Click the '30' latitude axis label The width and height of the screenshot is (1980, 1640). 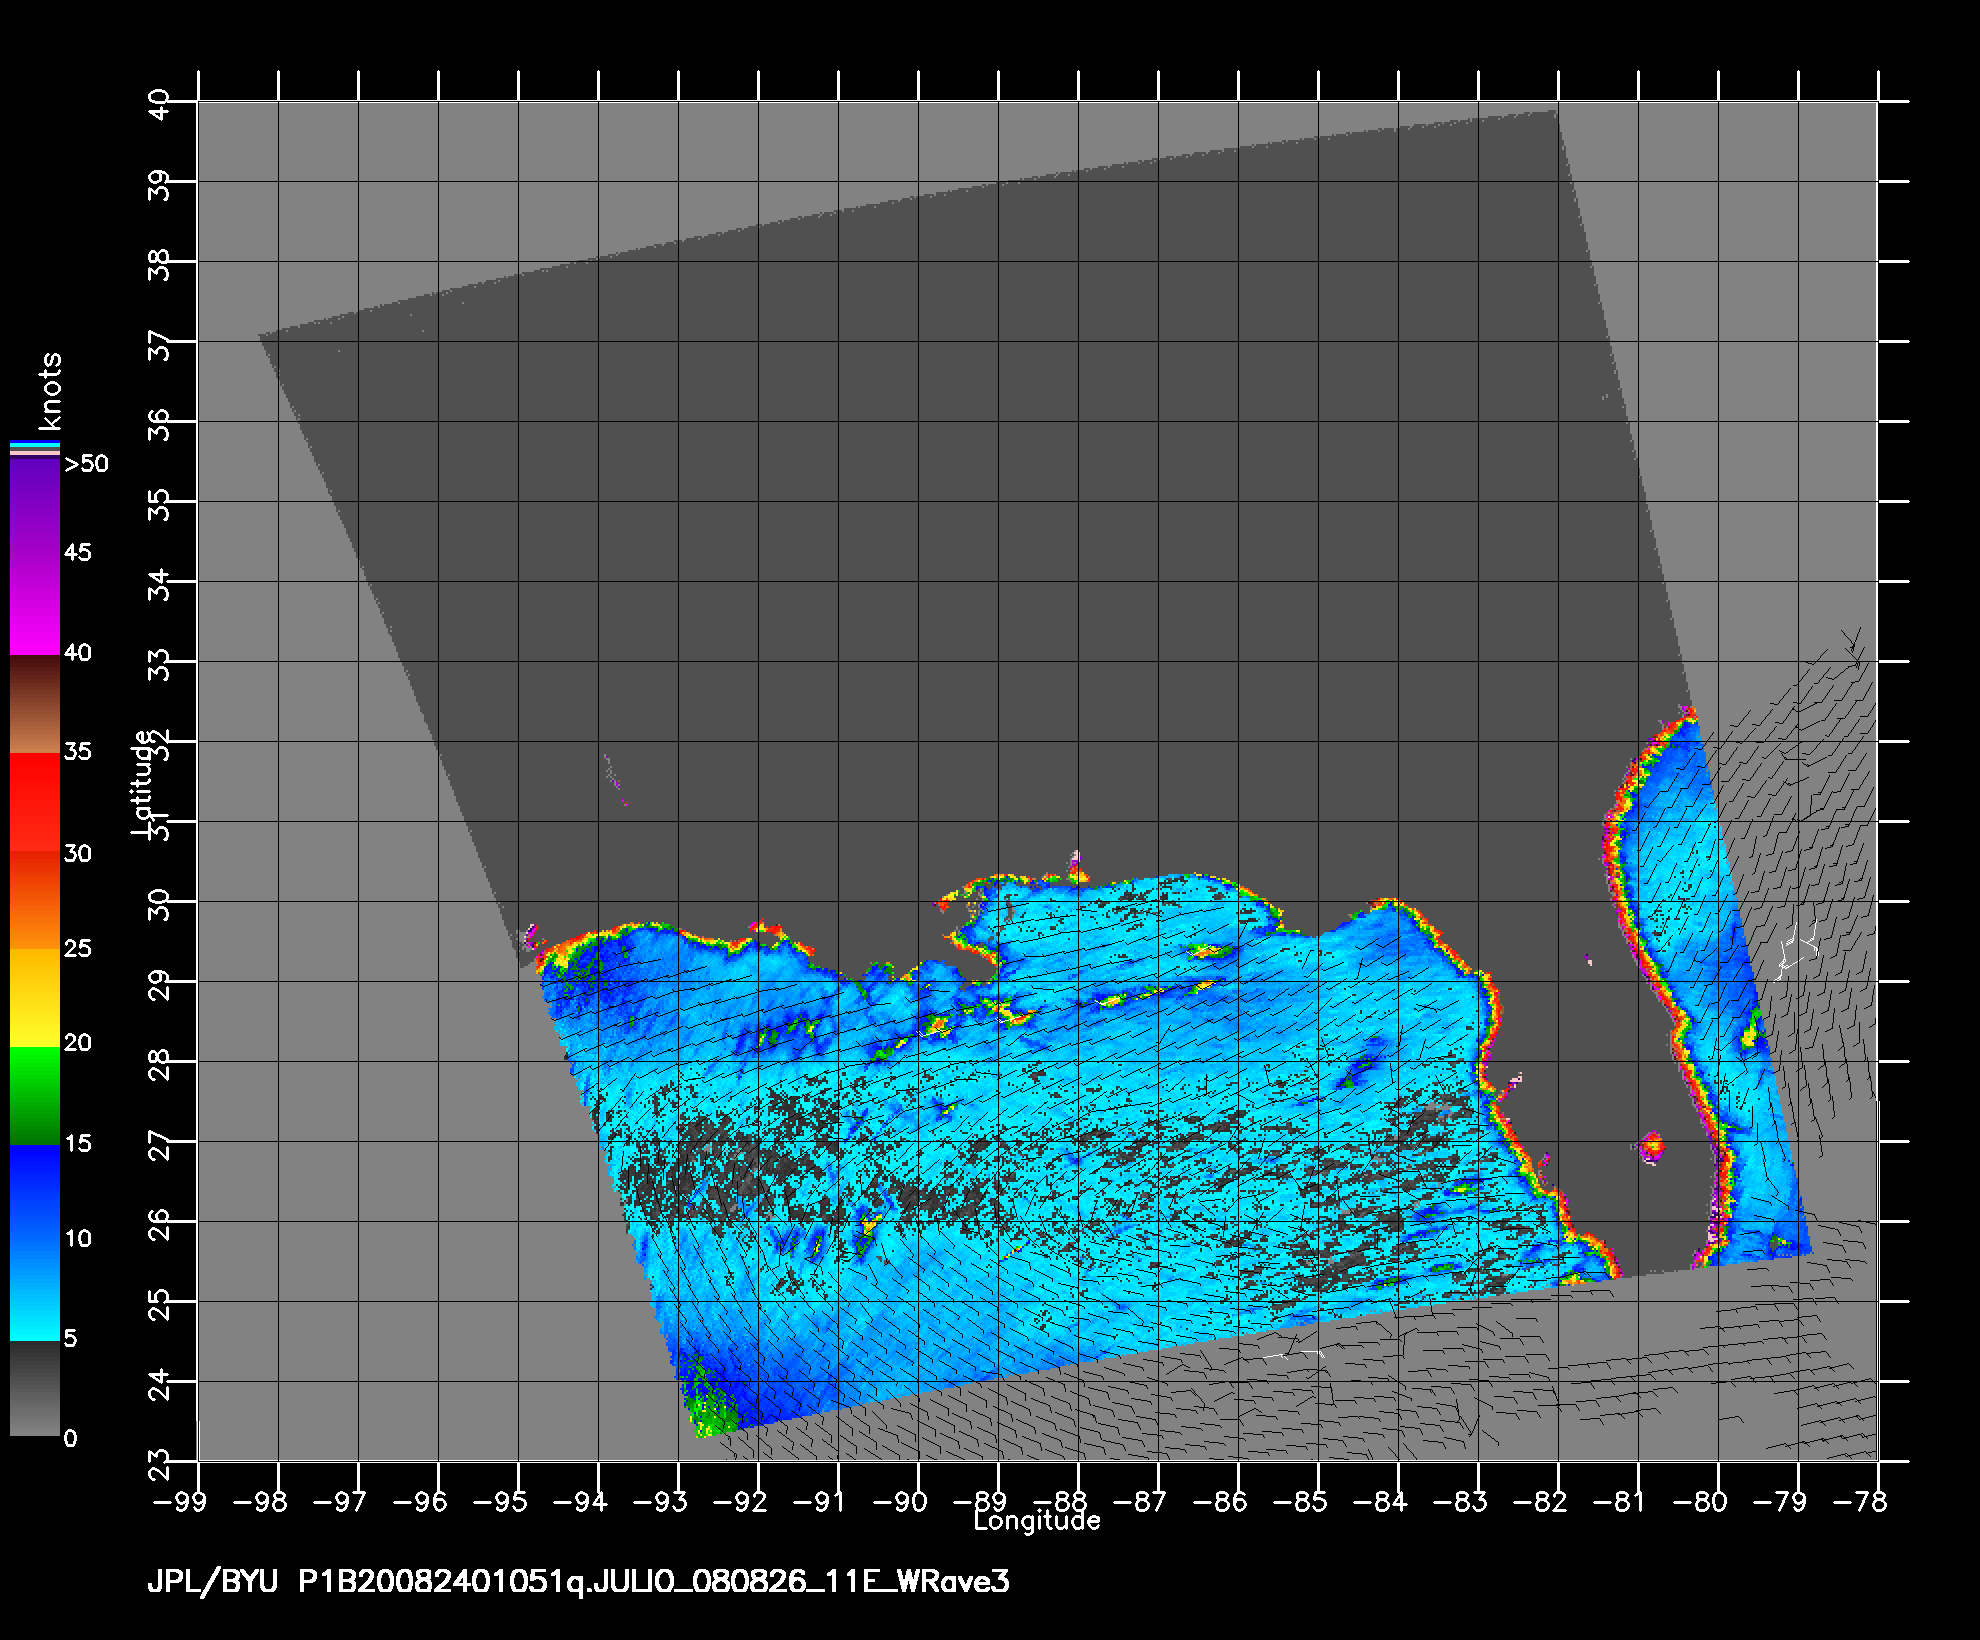159,906
